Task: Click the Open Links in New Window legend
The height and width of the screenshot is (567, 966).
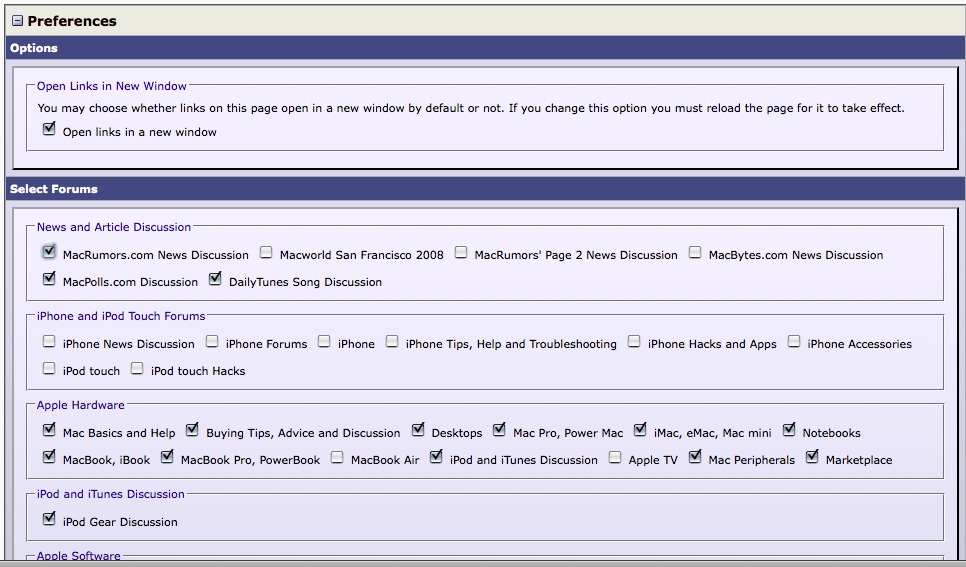Action: pos(112,86)
